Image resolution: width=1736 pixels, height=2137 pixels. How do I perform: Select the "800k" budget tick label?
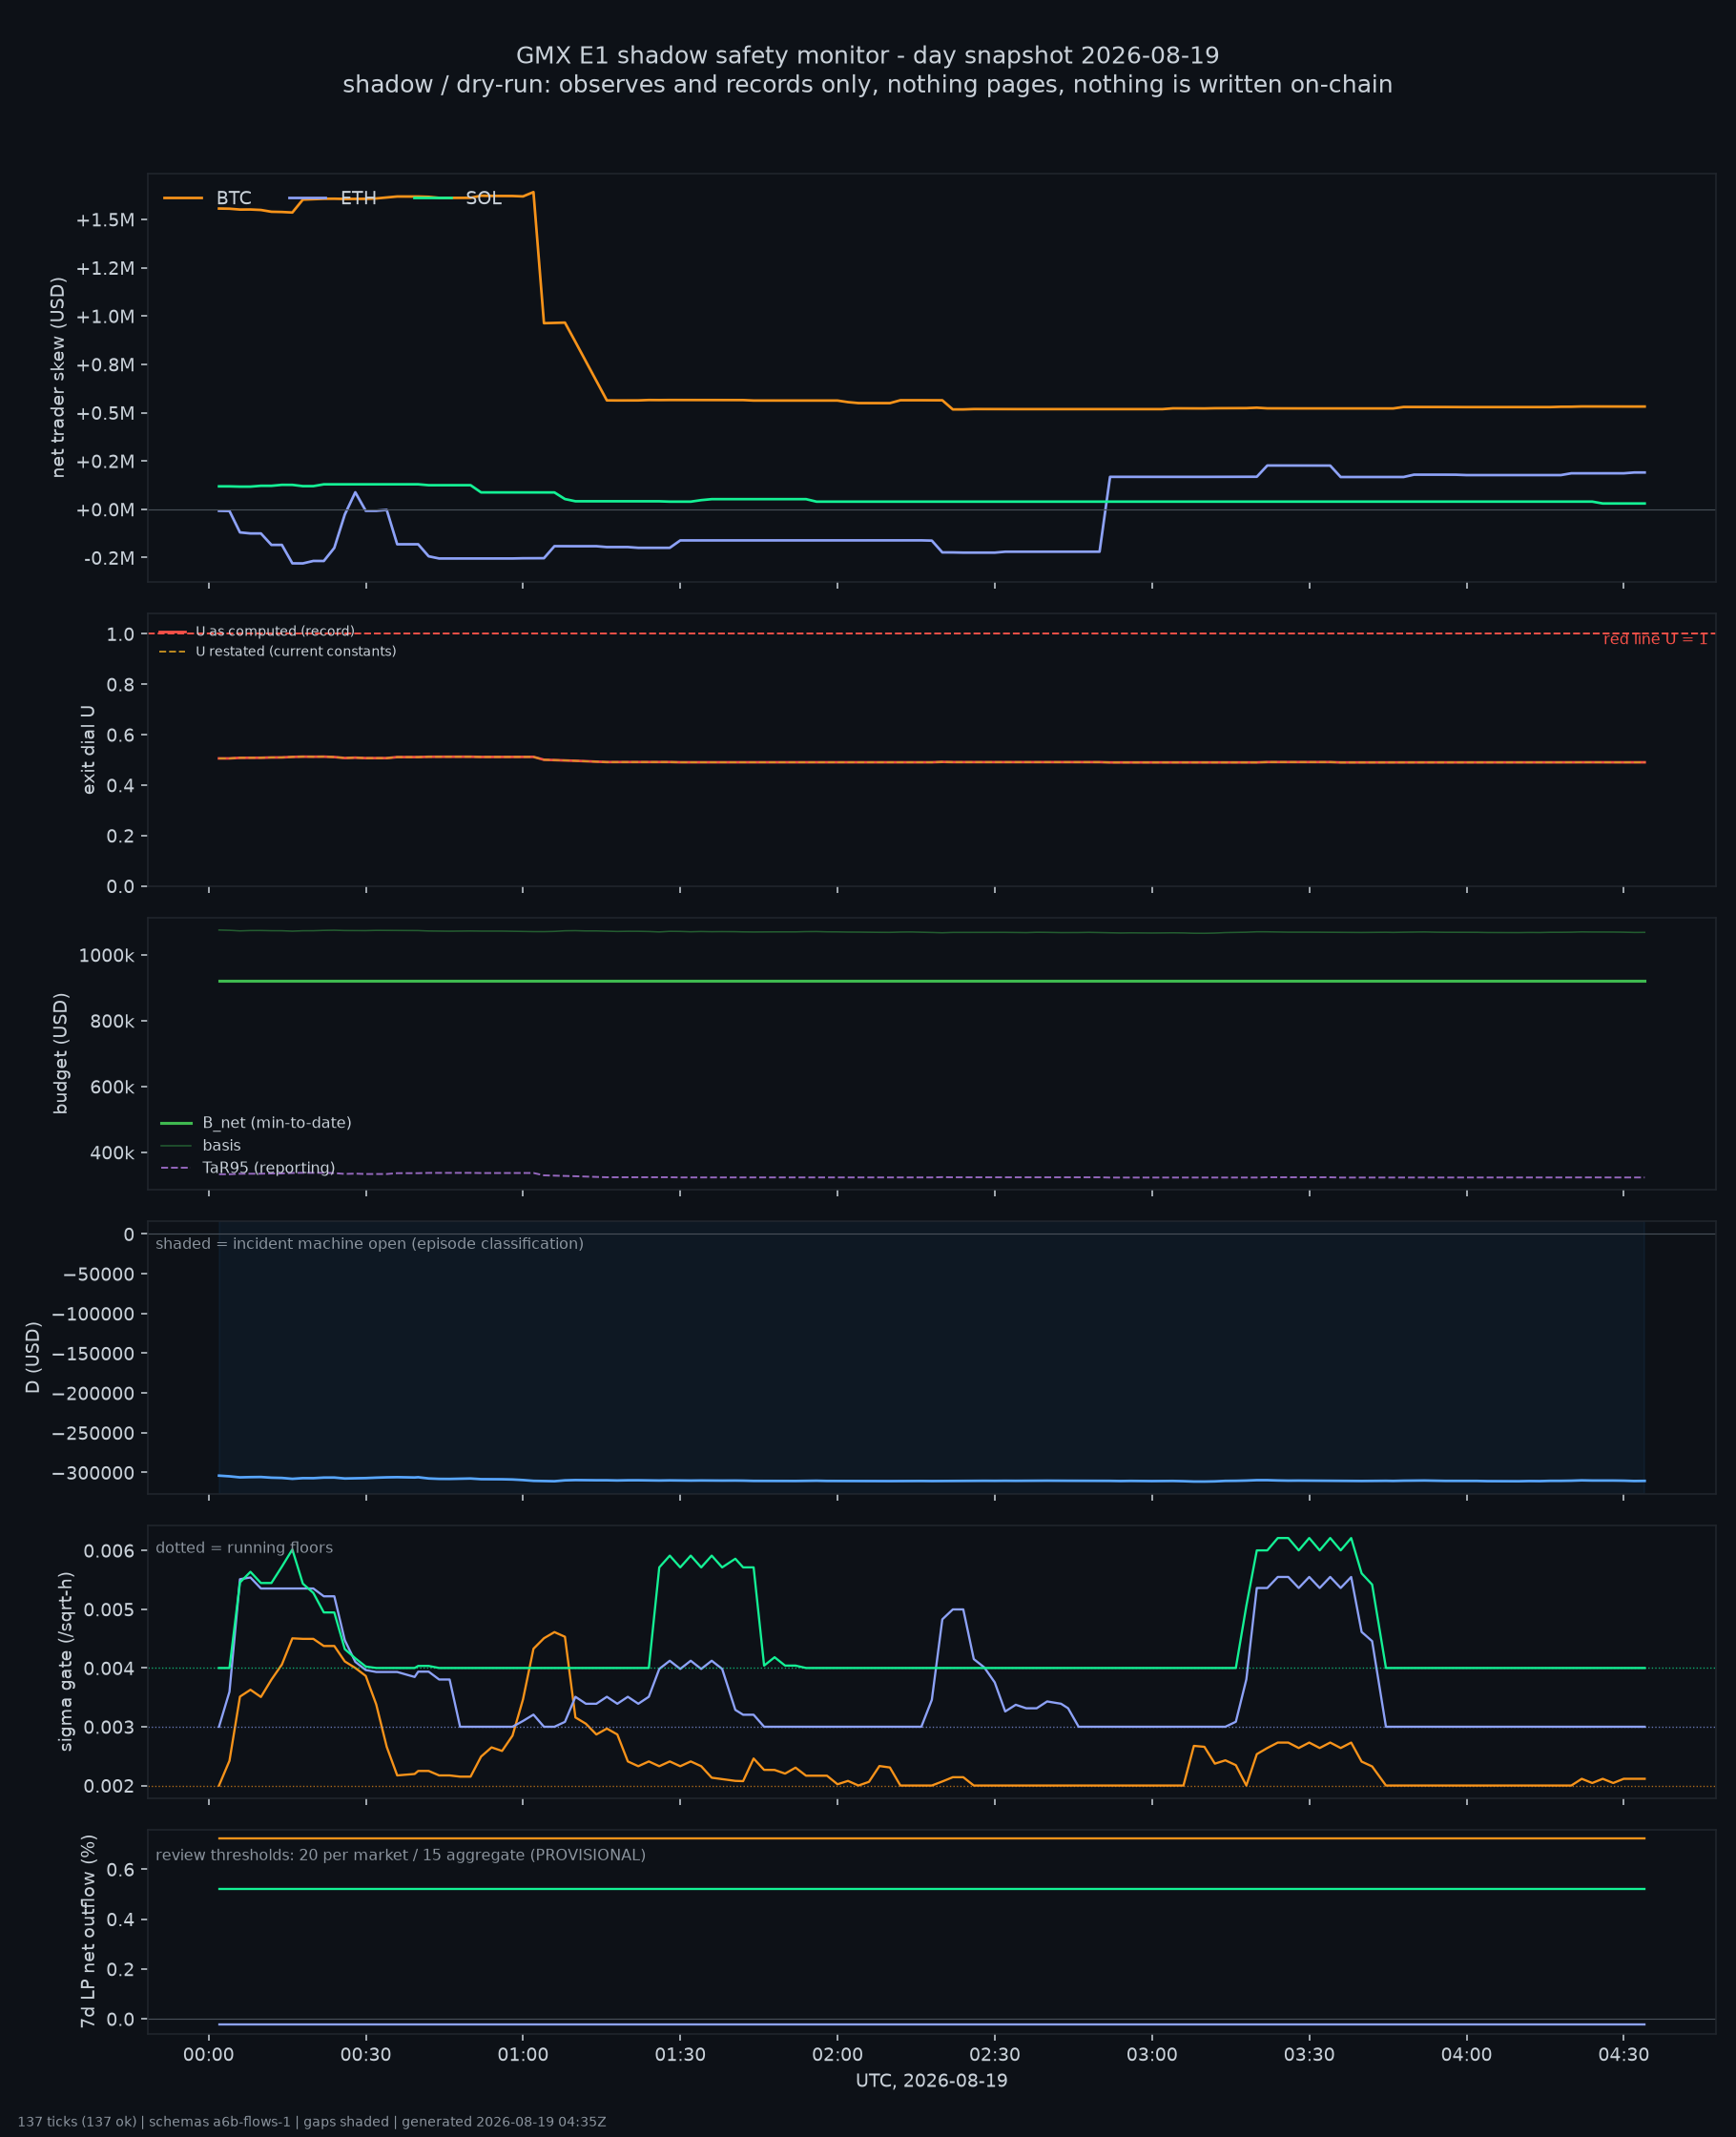tap(112, 1021)
